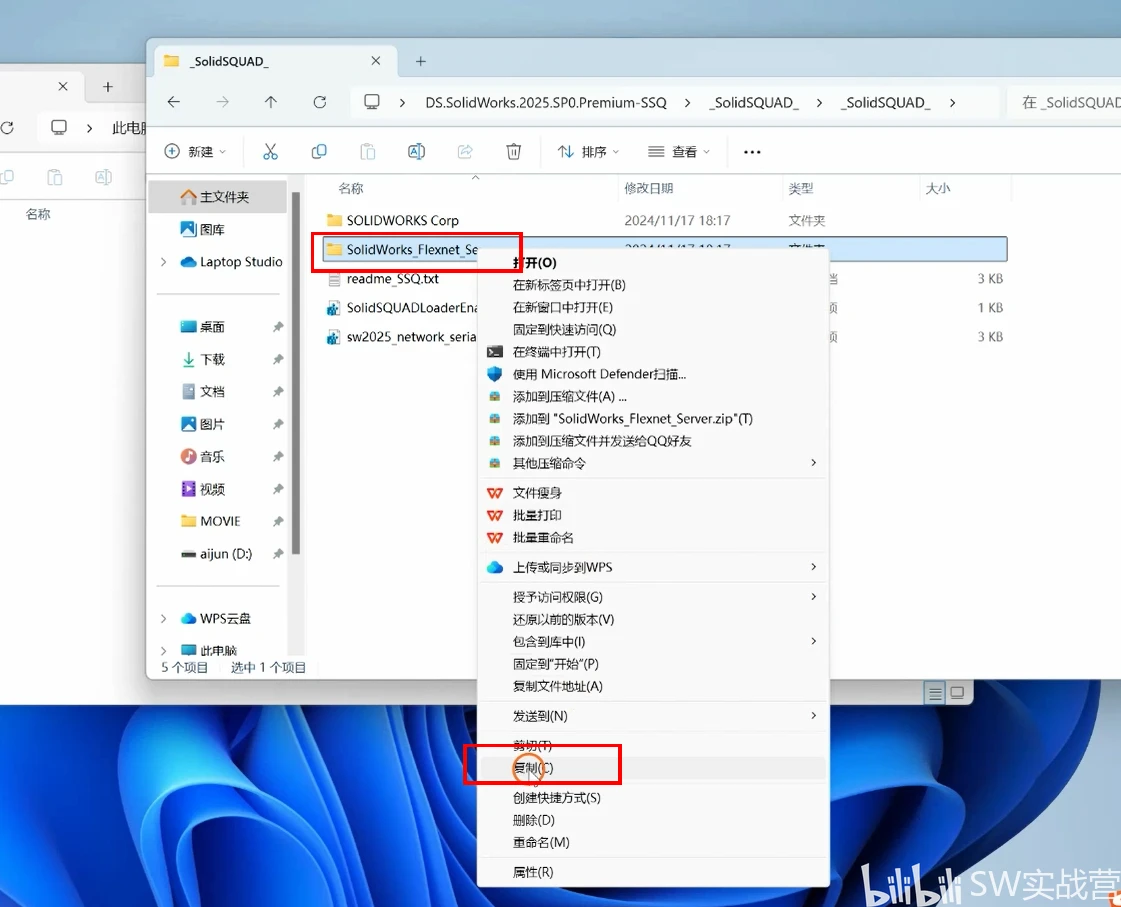Click the WPS icon beside 文件瘦身
Viewport: 1121px width, 907px height.
495,492
